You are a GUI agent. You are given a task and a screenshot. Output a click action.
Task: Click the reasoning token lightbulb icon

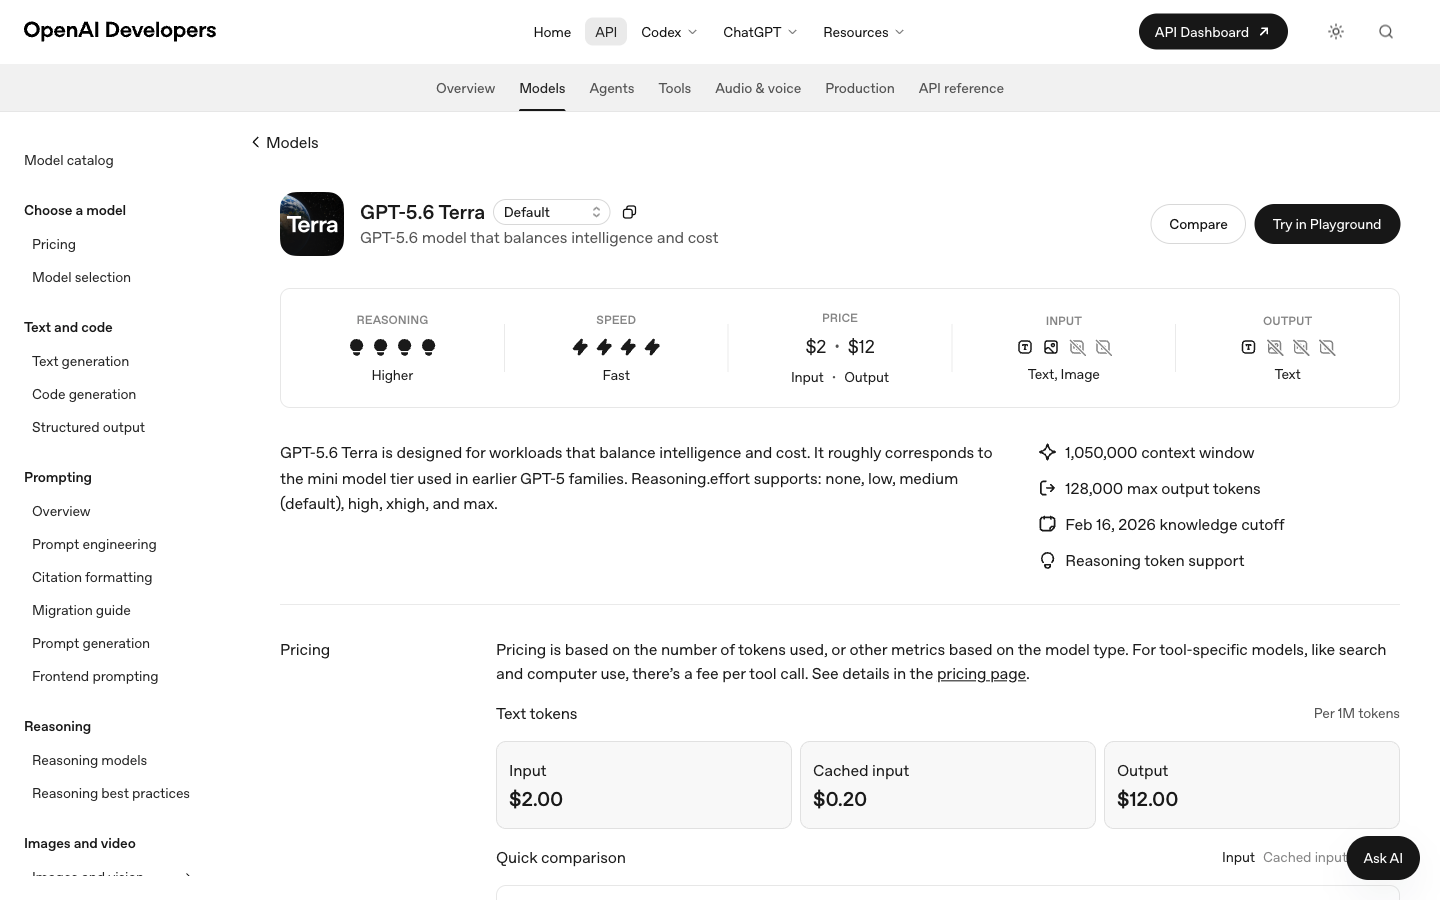(x=1047, y=560)
